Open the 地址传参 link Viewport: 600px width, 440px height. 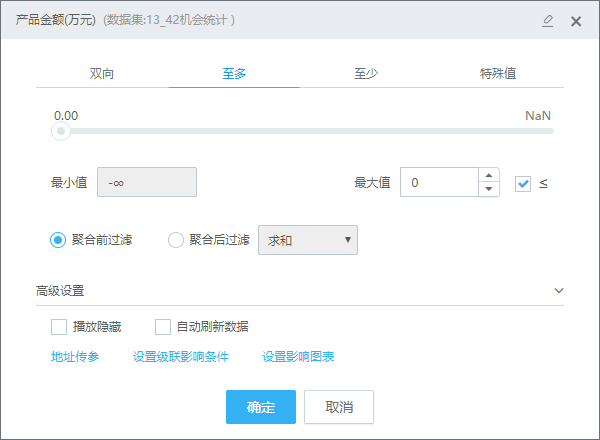[x=75, y=357]
